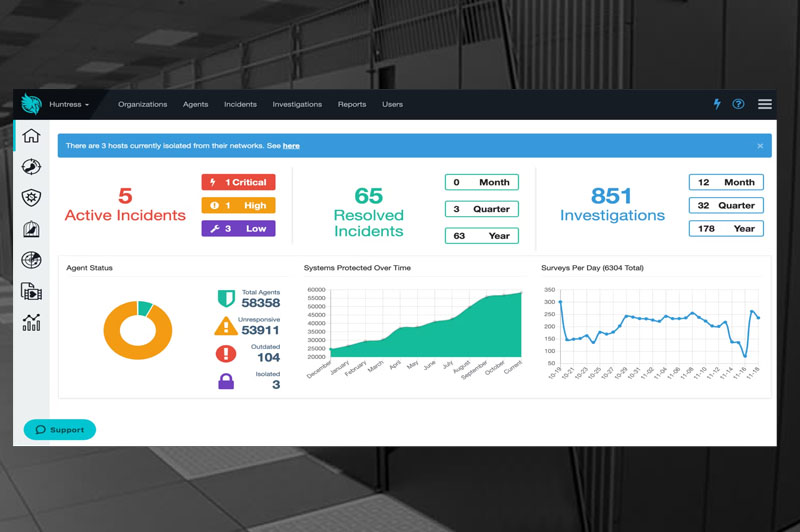The width and height of the screenshot is (800, 532).
Task: Click the Support chat button
Action: point(60,430)
